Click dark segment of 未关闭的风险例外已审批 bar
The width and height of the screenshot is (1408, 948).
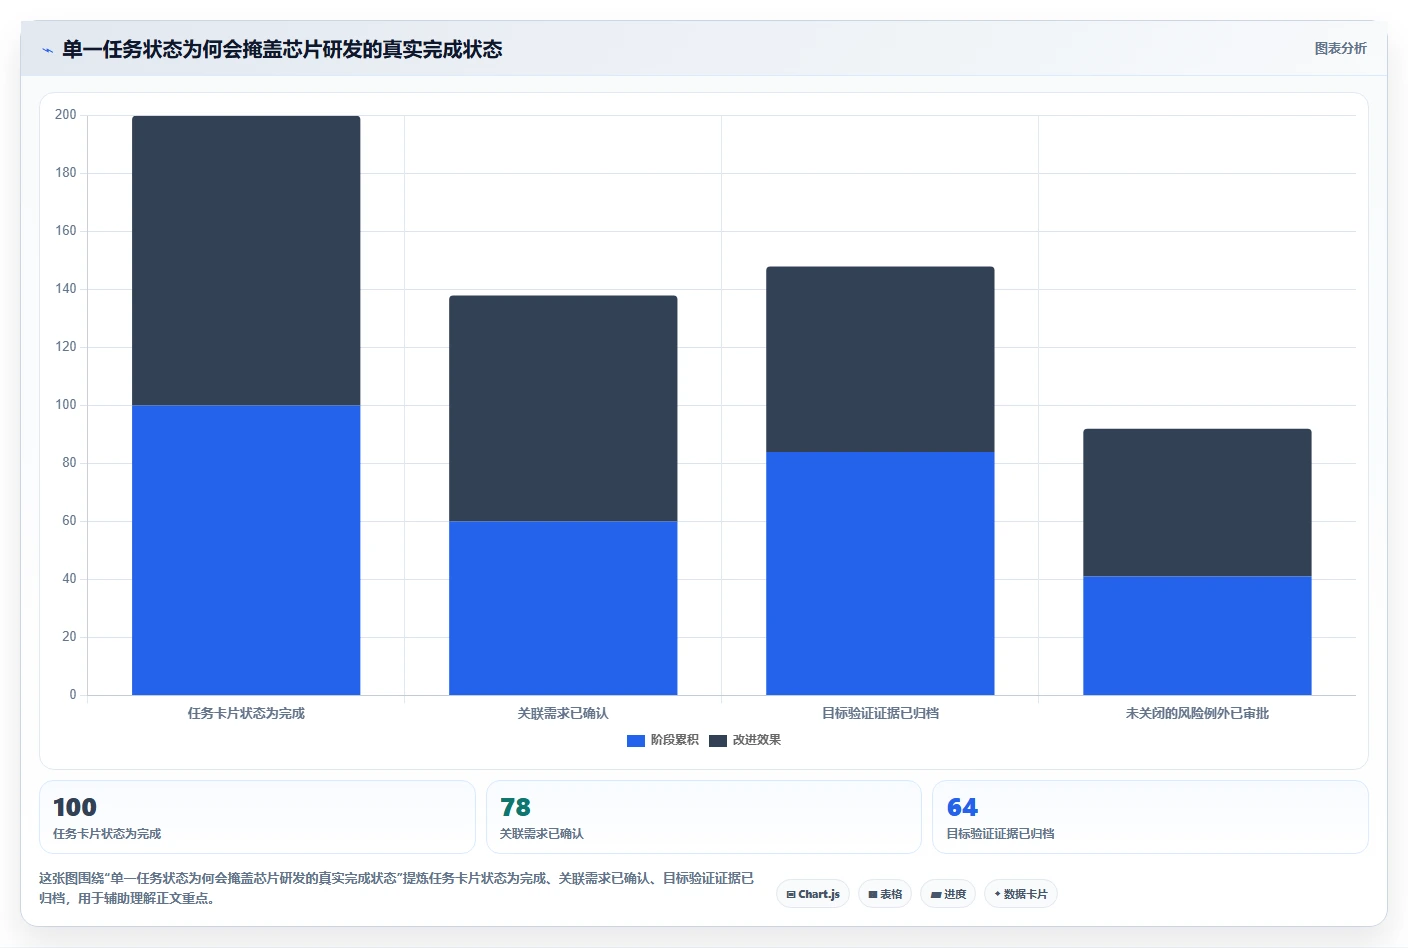pyautogui.click(x=1197, y=502)
